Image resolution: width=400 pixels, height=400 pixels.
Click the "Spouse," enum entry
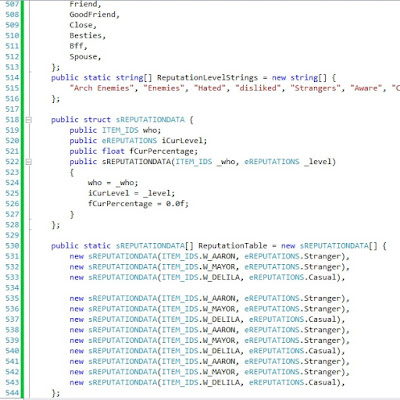click(x=85, y=57)
